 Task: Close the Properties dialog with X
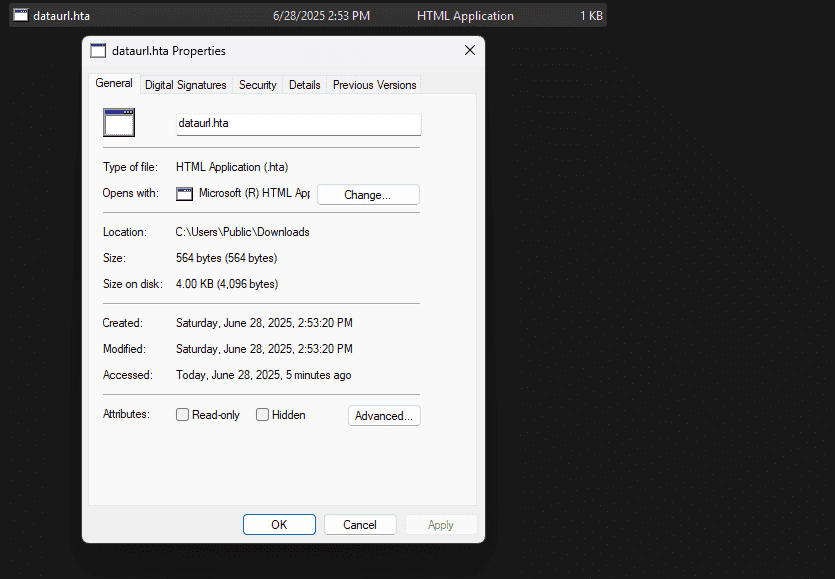click(470, 50)
